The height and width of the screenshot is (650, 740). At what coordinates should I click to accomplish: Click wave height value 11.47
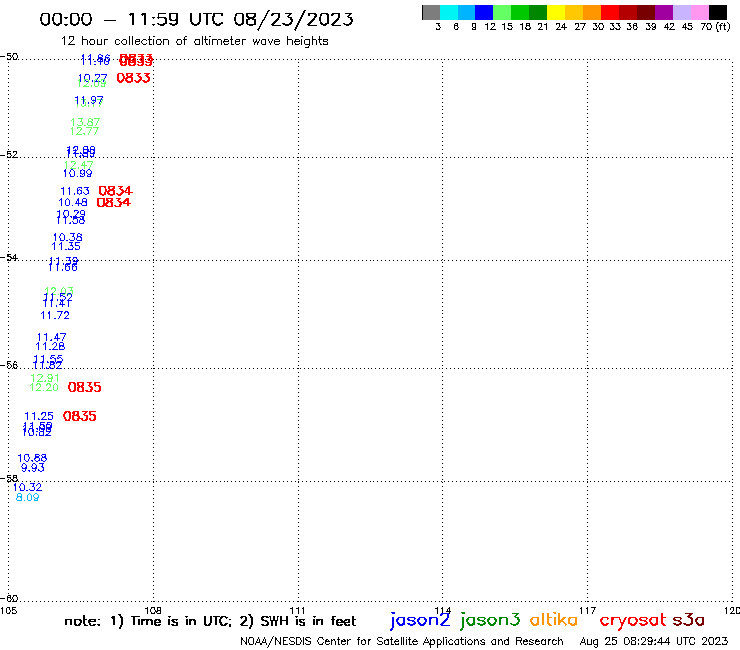(x=51, y=337)
